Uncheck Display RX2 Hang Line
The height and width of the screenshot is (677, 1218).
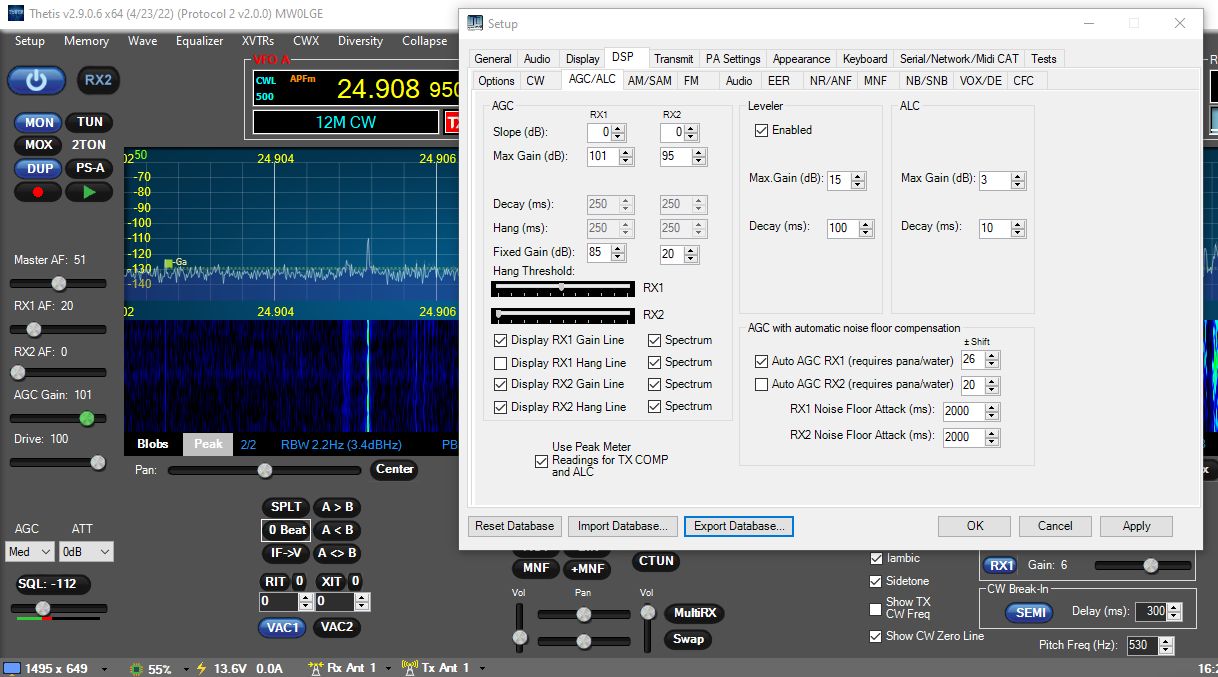(501, 406)
